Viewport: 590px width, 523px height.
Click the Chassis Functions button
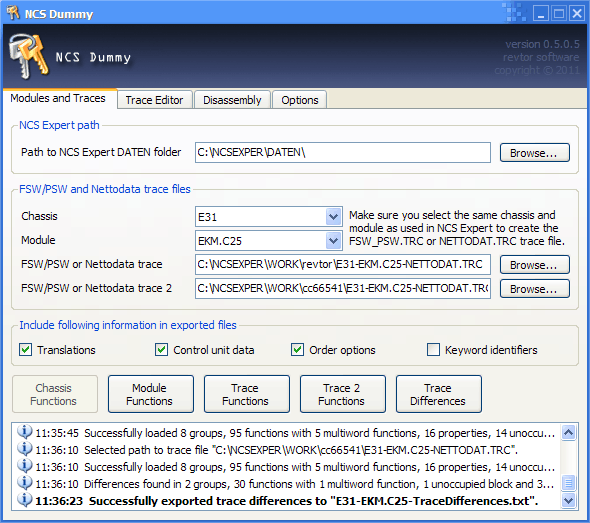click(x=55, y=394)
